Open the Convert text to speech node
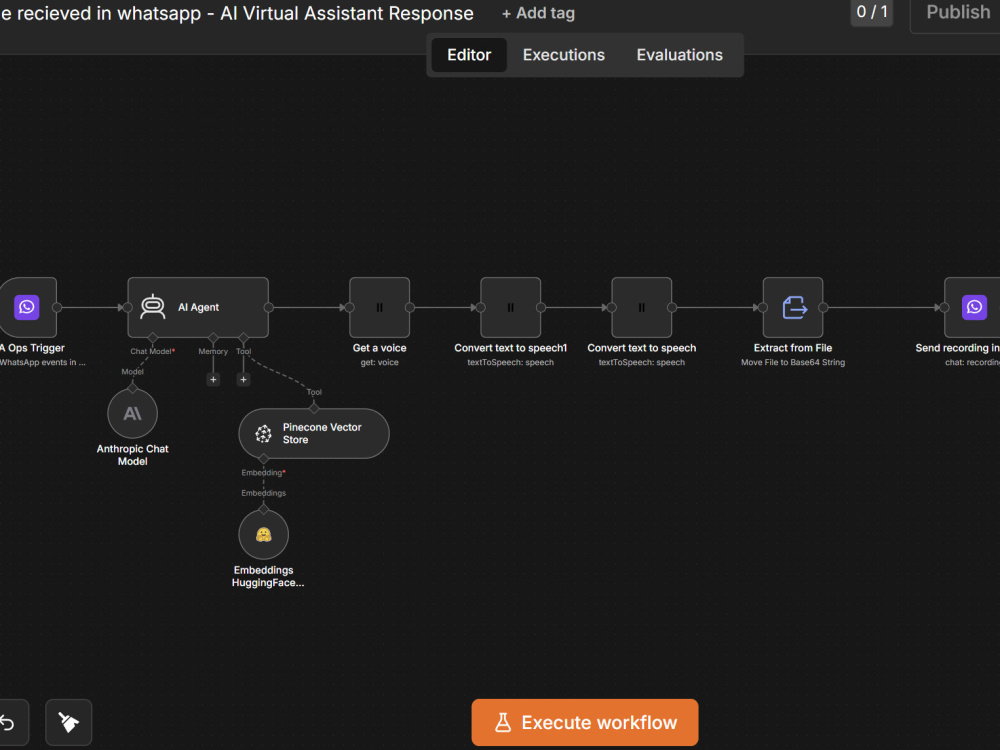Image resolution: width=1000 pixels, height=750 pixels. 642,307
